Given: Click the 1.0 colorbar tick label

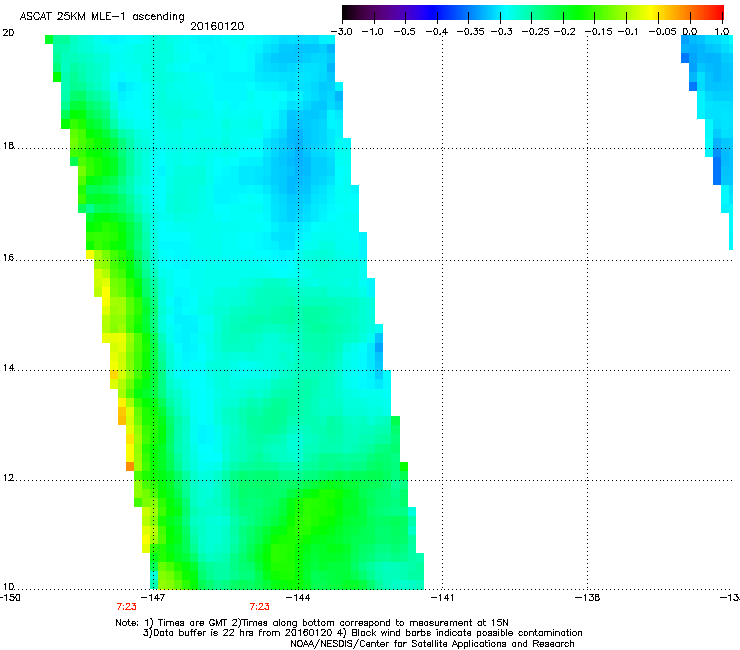Looking at the screenshot, I should pyautogui.click(x=722, y=32).
